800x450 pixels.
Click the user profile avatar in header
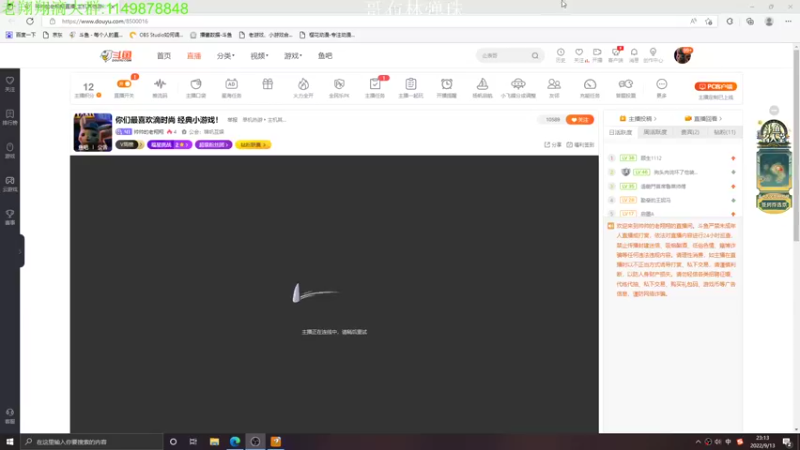(683, 55)
